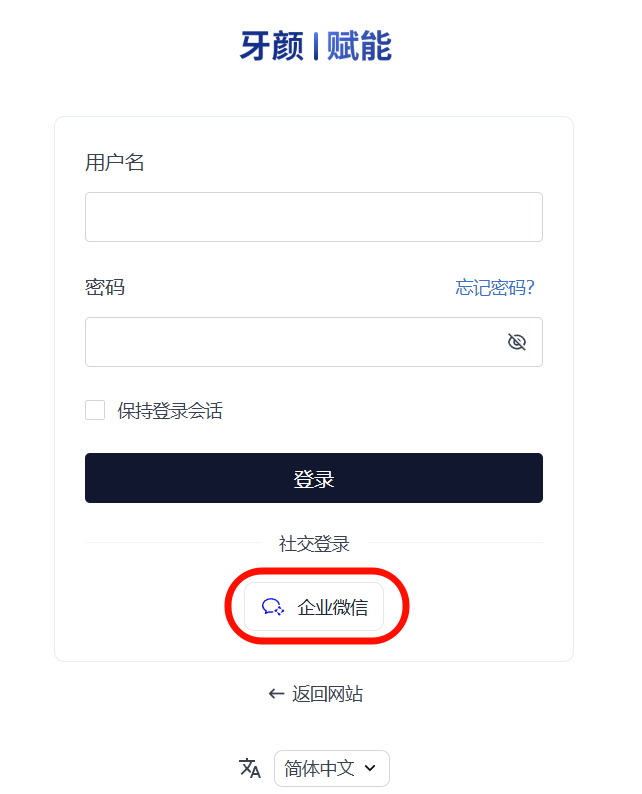The width and height of the screenshot is (642, 794).
Task: Click the 社交登录 section heading
Action: pos(314,544)
